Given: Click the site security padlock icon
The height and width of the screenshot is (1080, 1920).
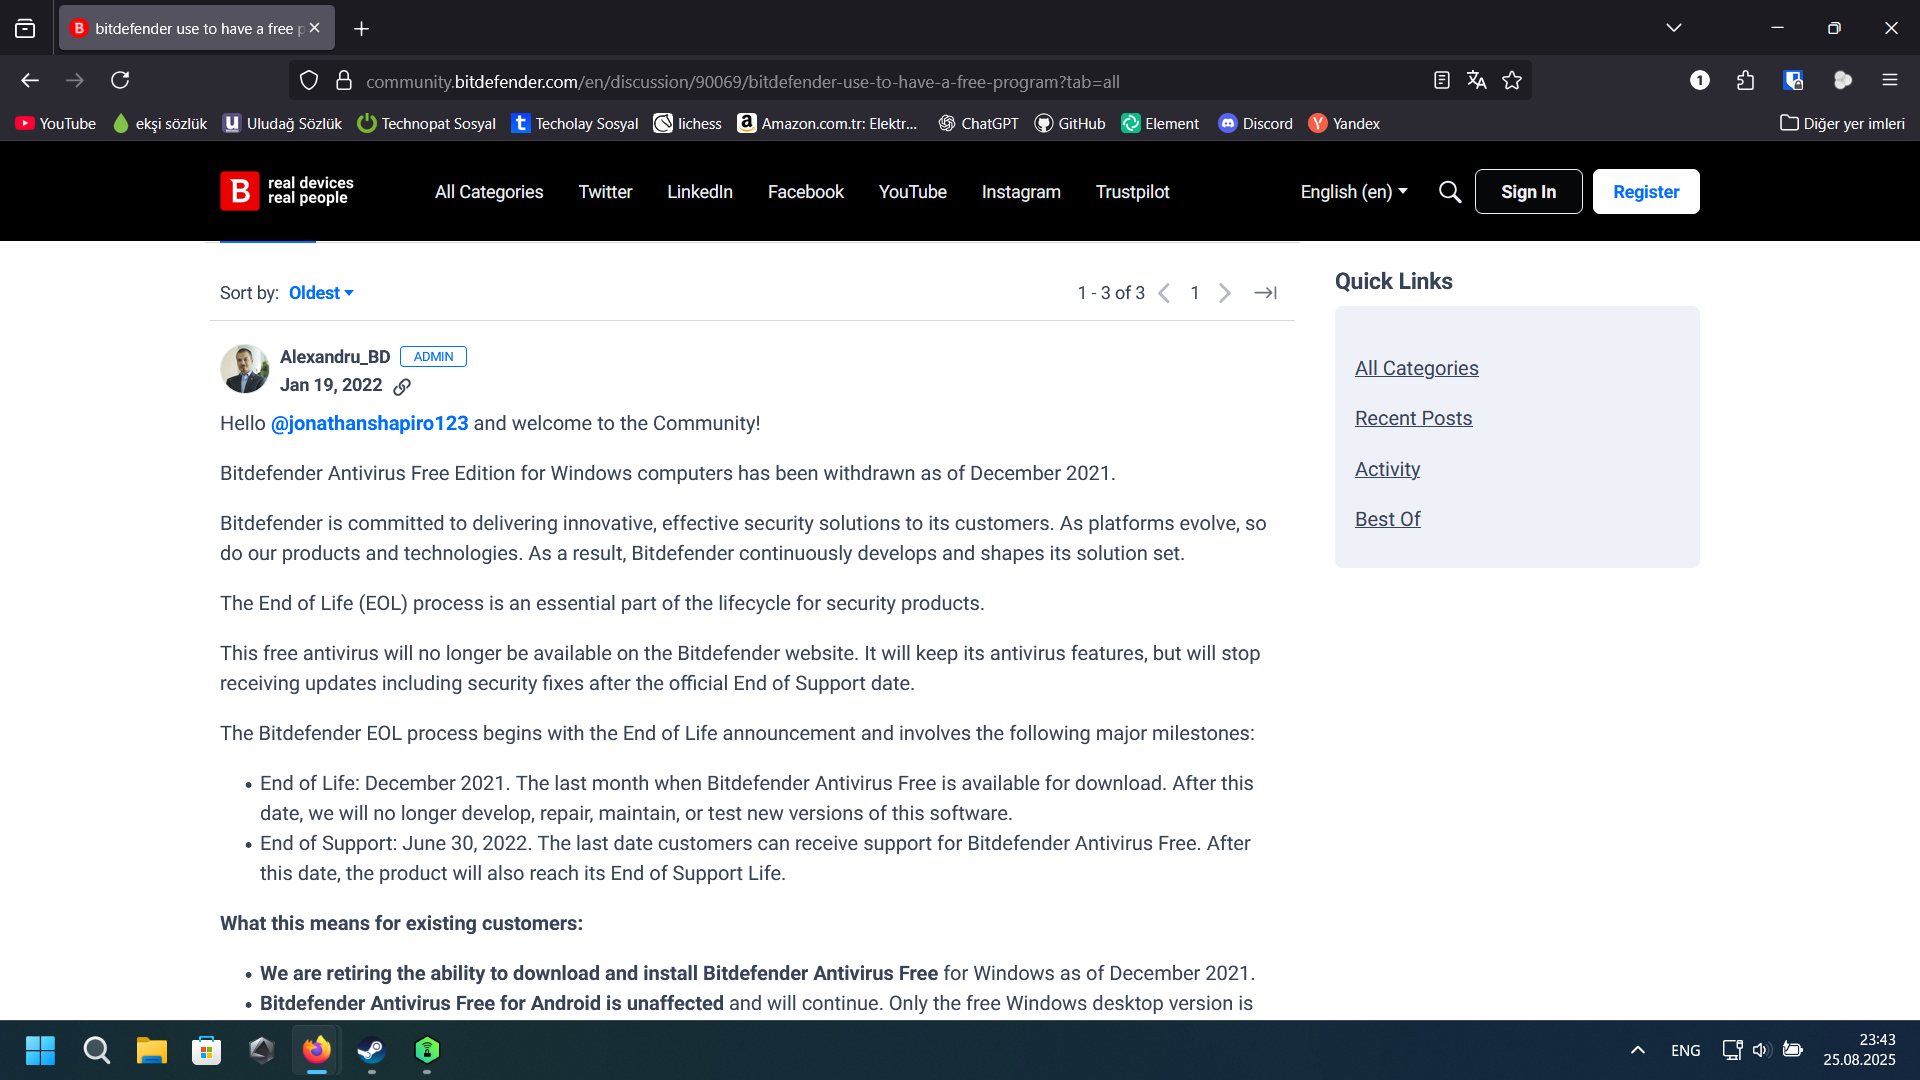Looking at the screenshot, I should (344, 81).
